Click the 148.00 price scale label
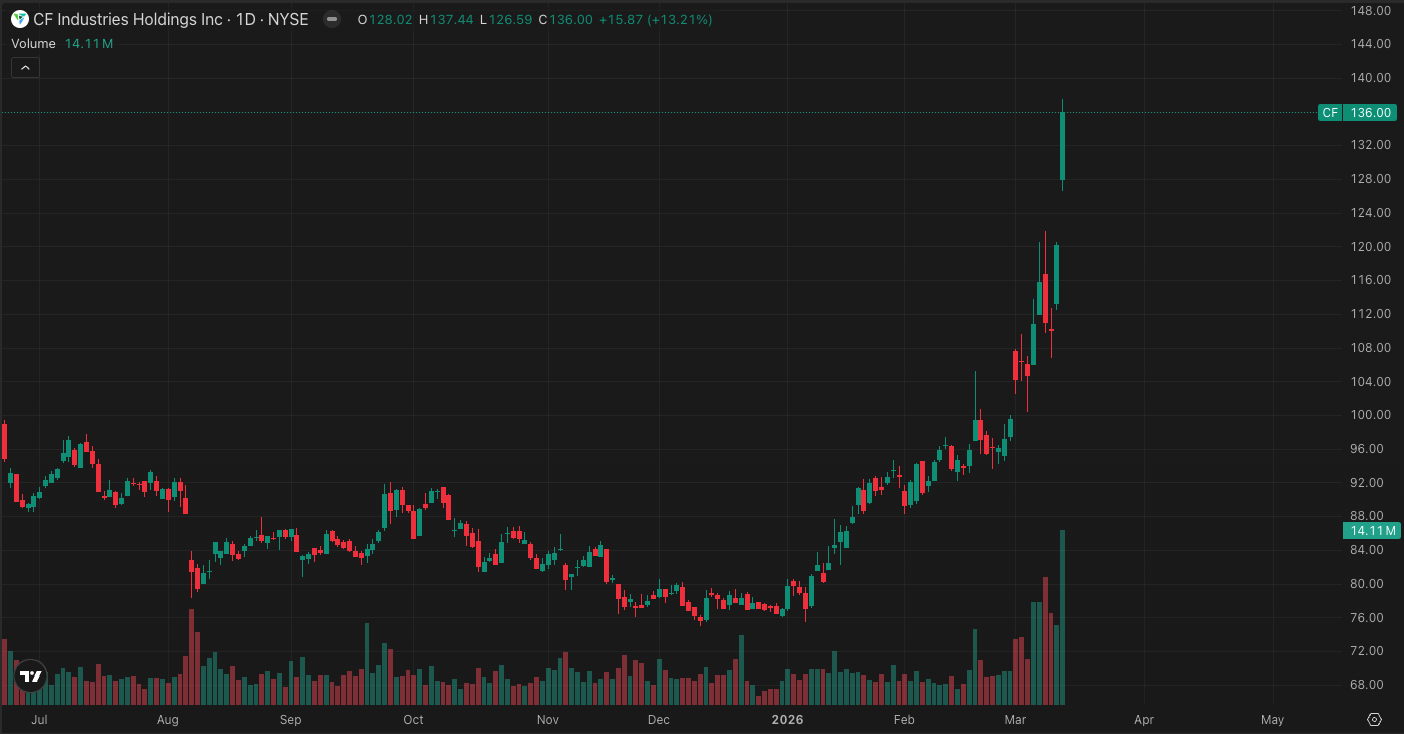 click(1370, 11)
